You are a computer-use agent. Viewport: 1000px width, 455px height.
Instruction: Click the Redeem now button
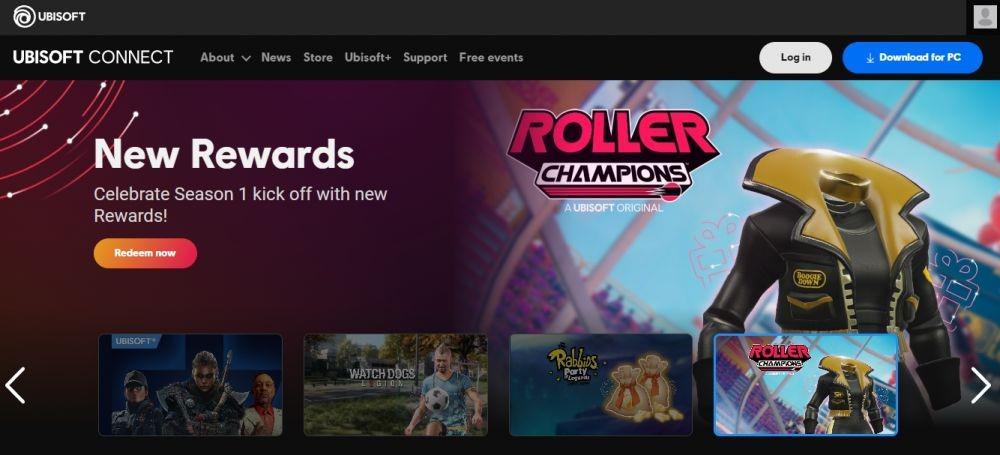tap(145, 253)
